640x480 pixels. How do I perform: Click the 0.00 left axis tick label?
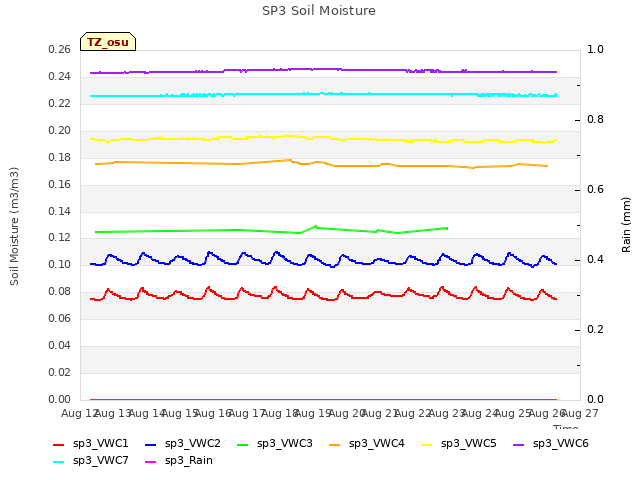tap(59, 399)
